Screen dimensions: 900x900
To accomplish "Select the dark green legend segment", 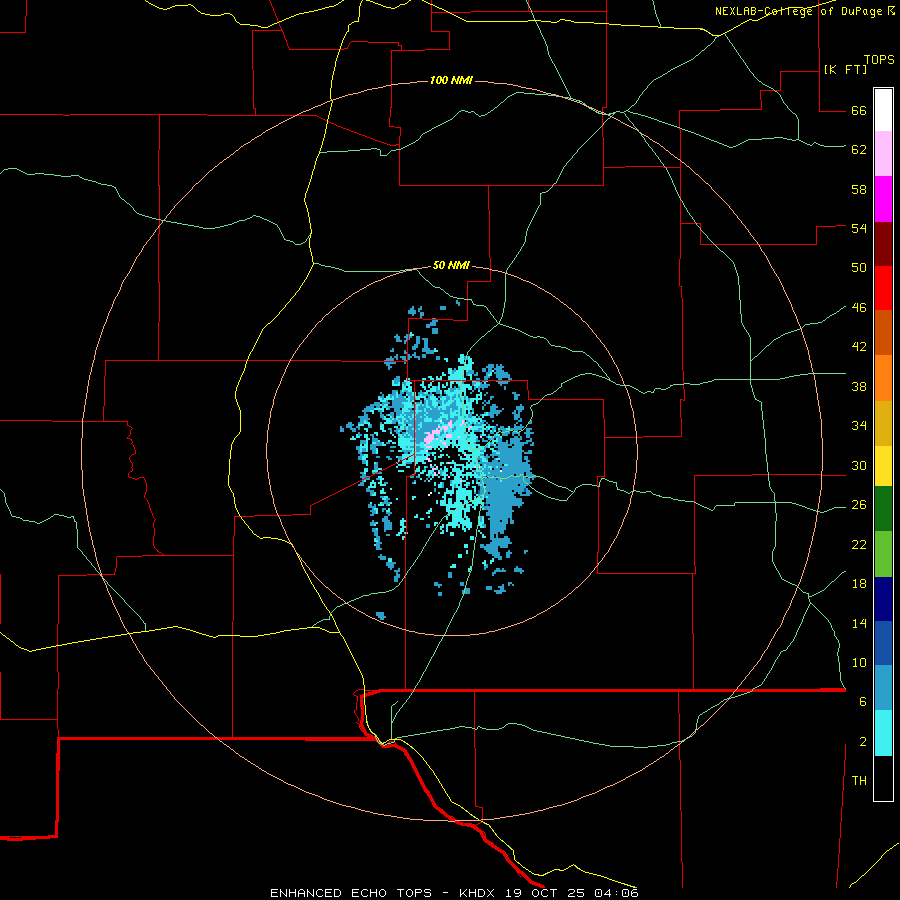I will pyautogui.click(x=883, y=509).
